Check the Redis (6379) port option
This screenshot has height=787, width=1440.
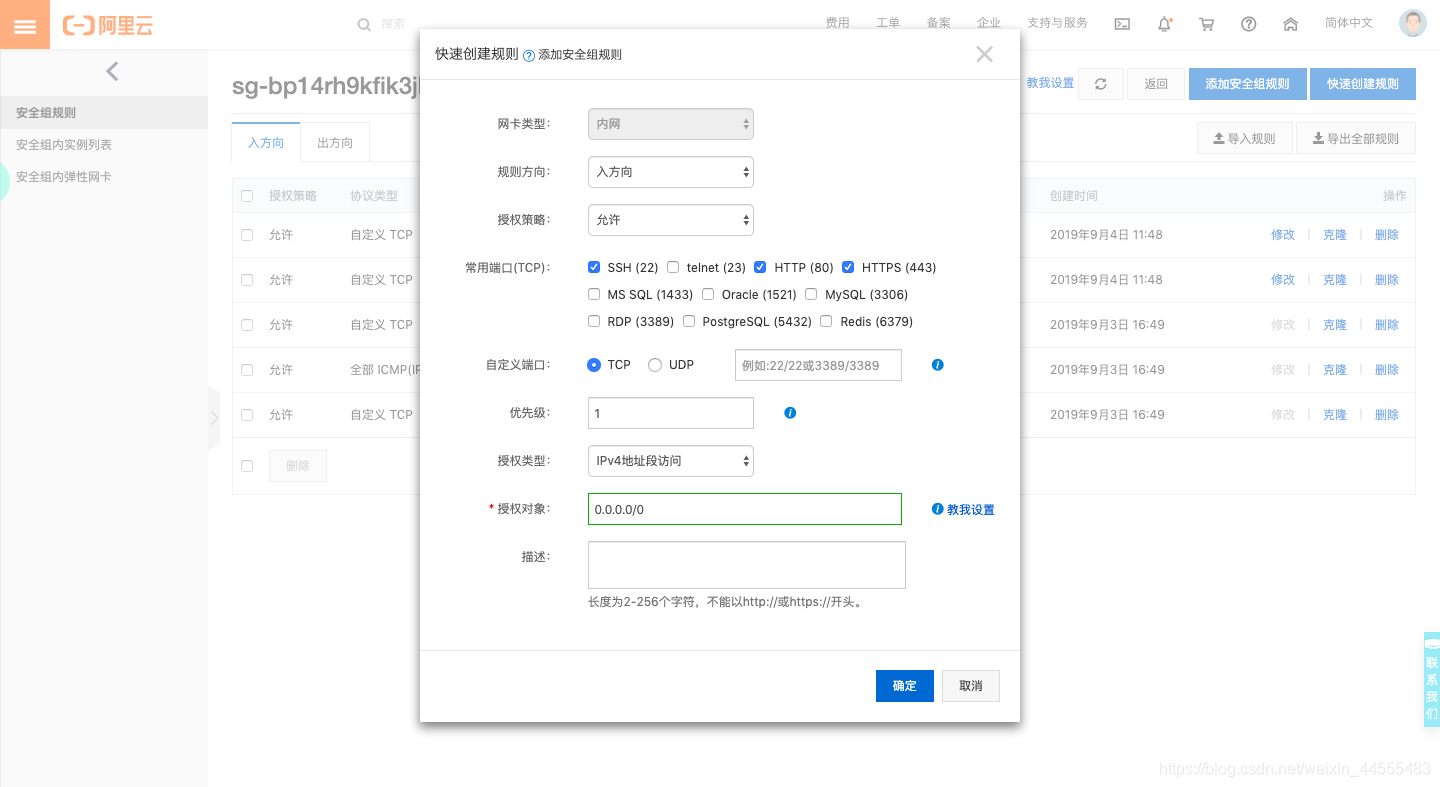[825, 321]
